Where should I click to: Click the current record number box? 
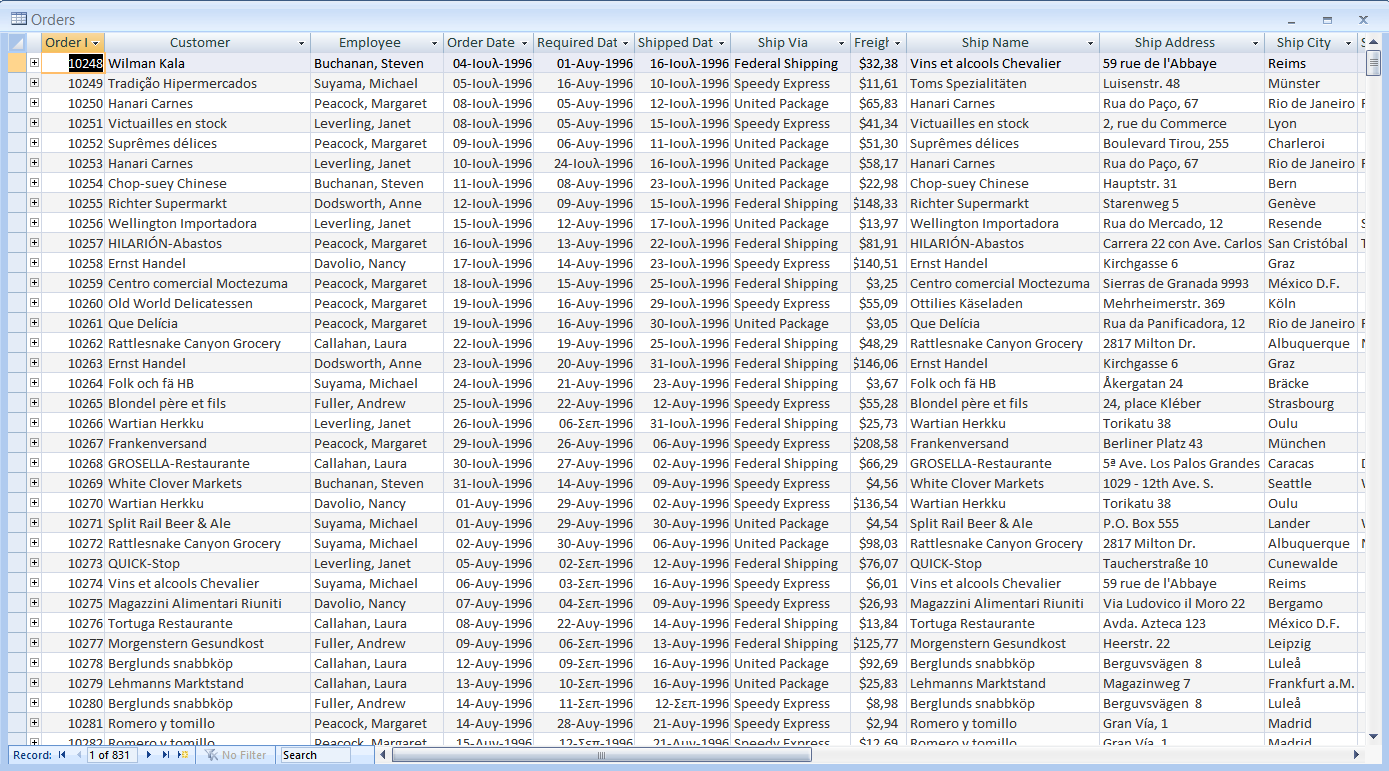point(112,755)
